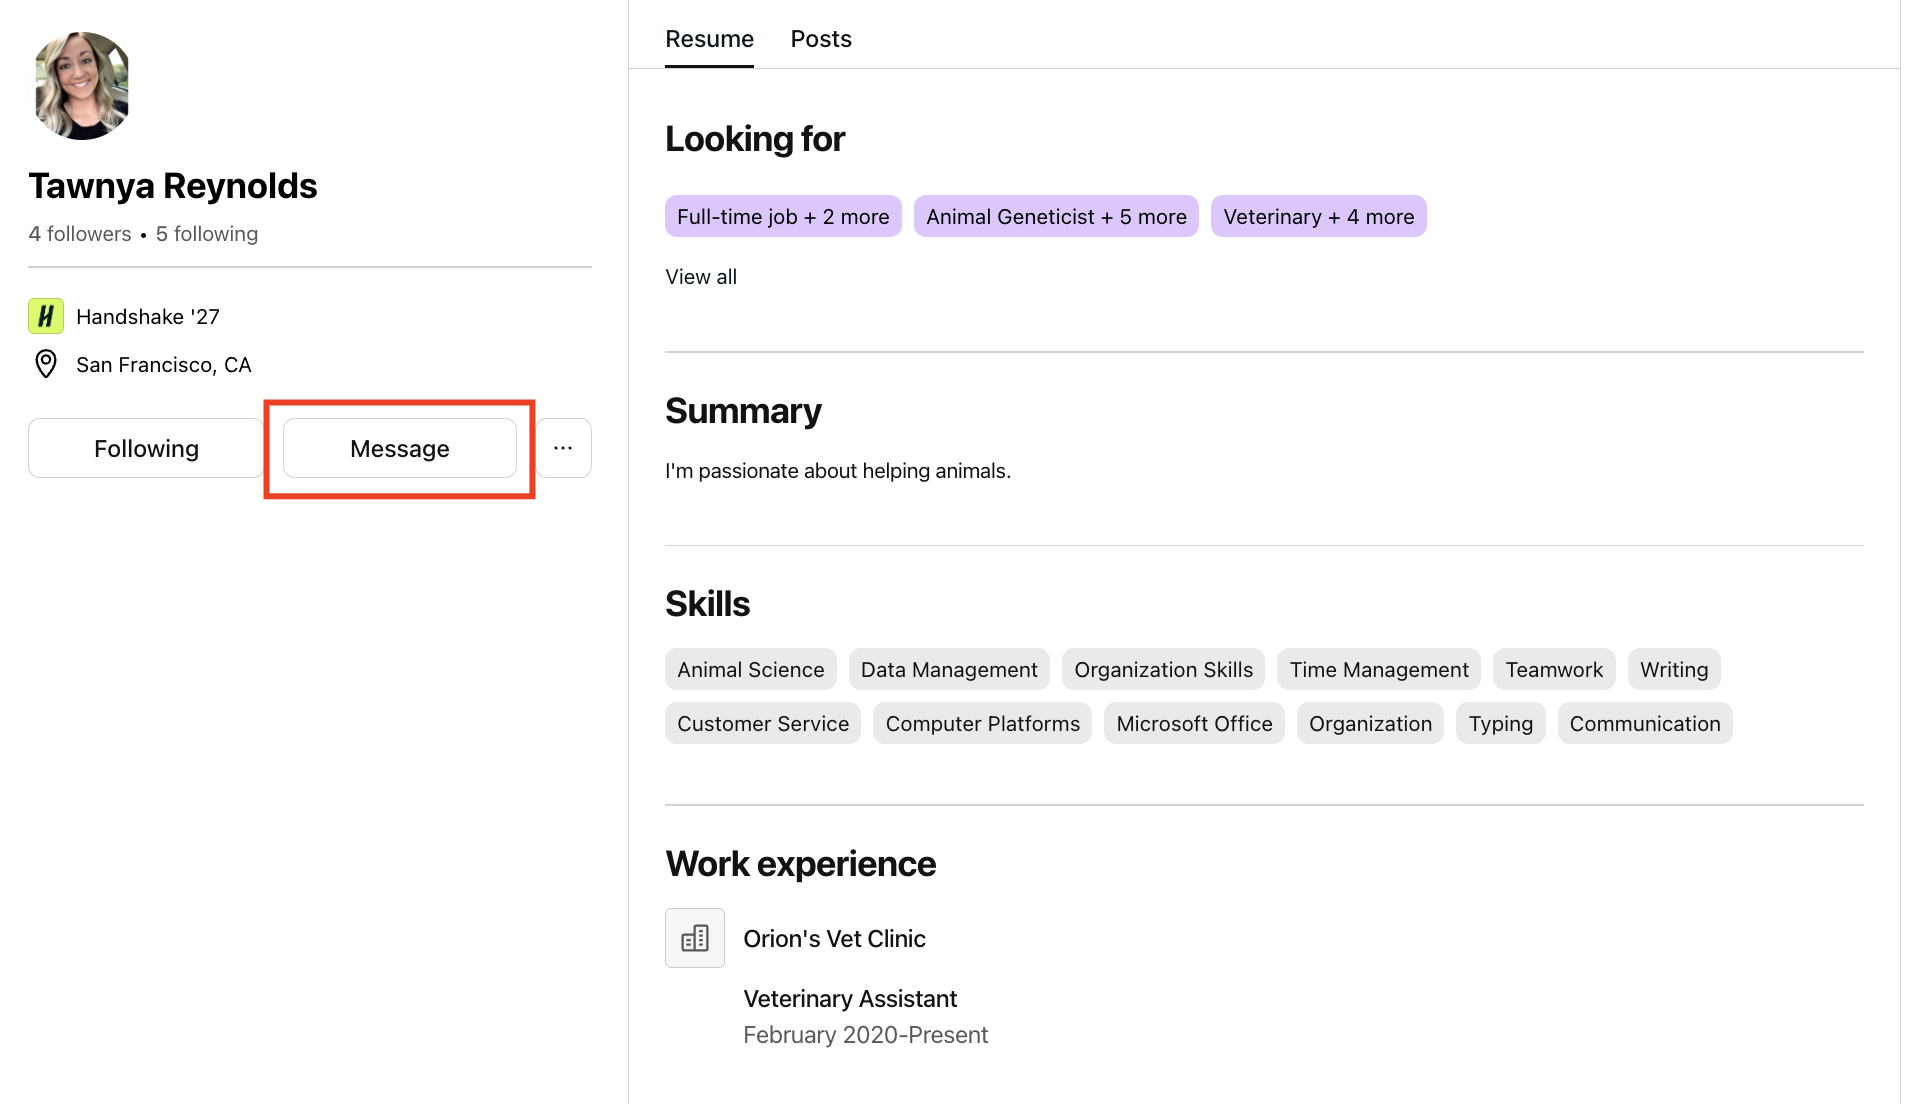Select the Time Management skill chip
The height and width of the screenshot is (1104, 1918).
1379,669
